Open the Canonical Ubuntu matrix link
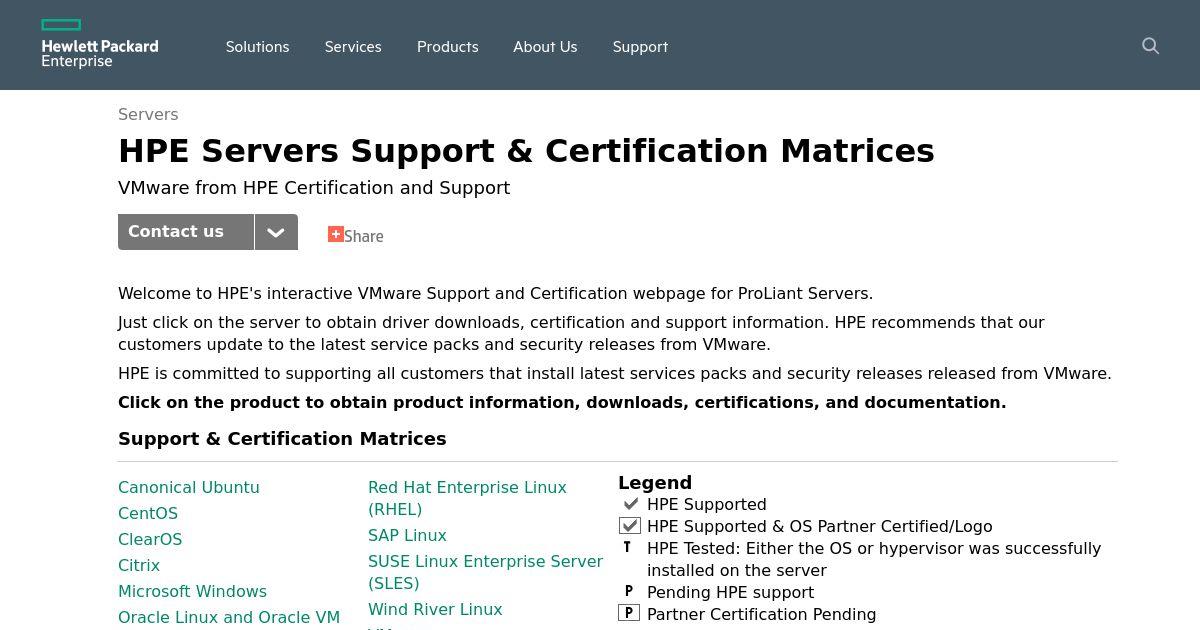Viewport: 1200px width, 630px height. tap(189, 487)
